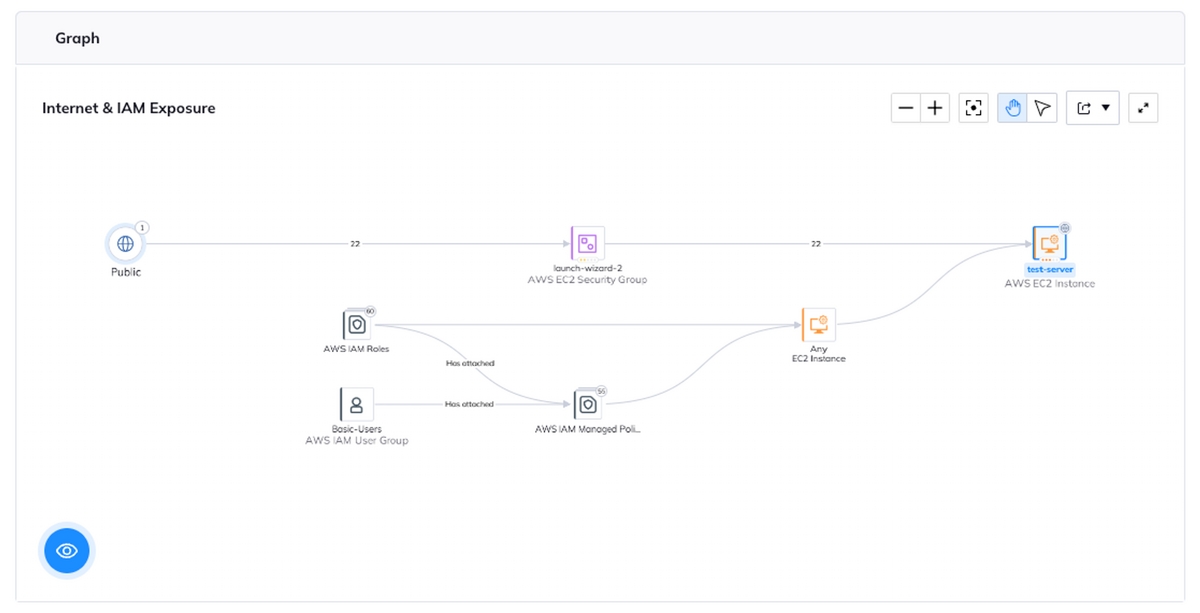Zoom in the graph with plus button
The image size is (1200, 613).
click(x=935, y=108)
